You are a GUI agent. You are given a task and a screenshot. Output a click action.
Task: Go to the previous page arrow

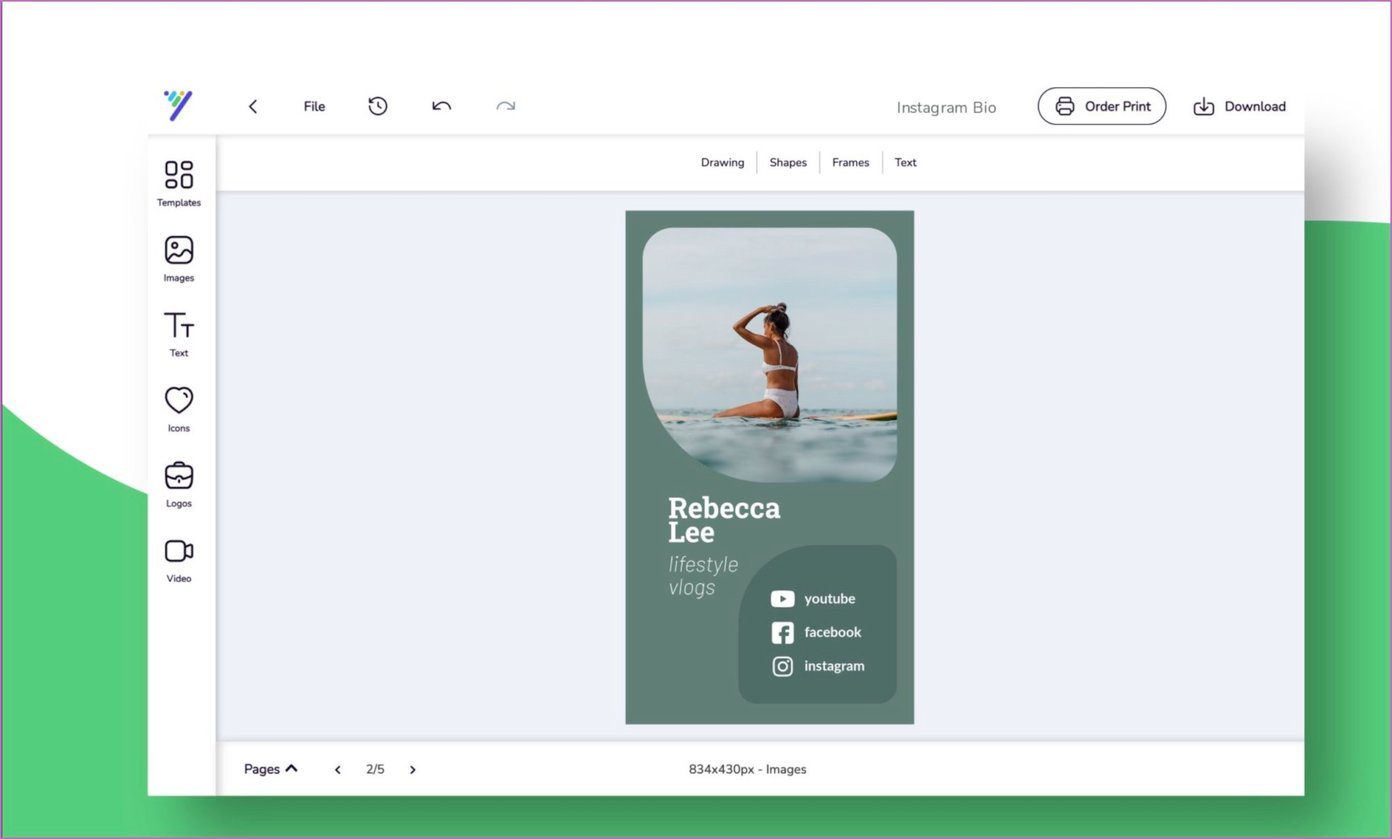[338, 770]
